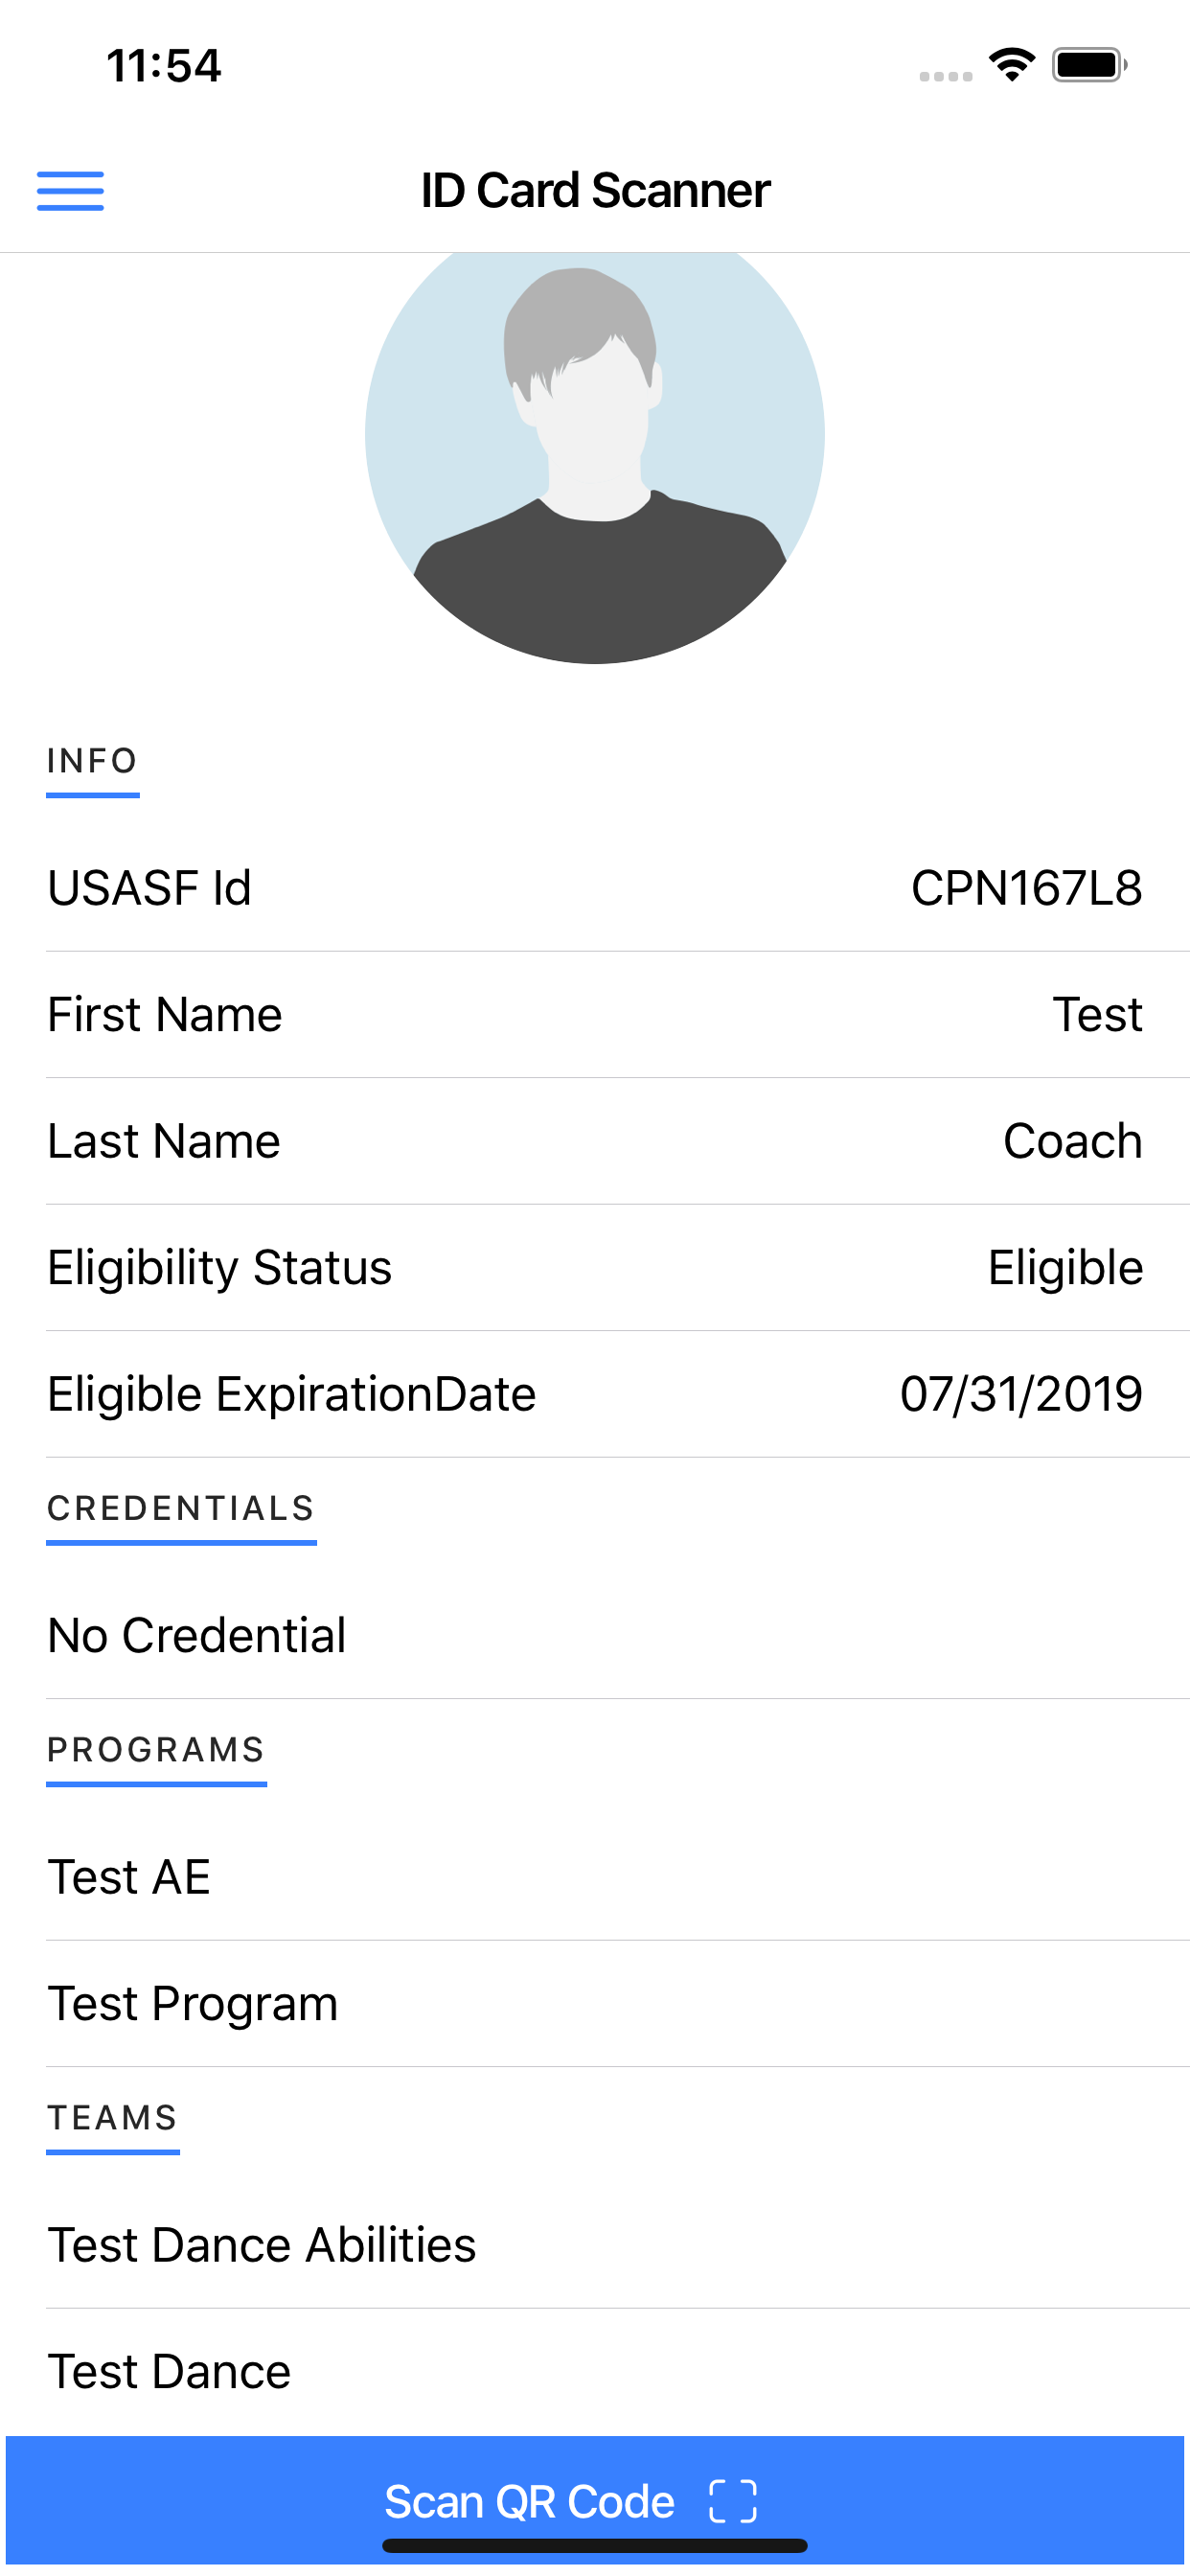The height and width of the screenshot is (2576, 1190).
Task: Select the PROGRAMS section header
Action: point(156,1750)
